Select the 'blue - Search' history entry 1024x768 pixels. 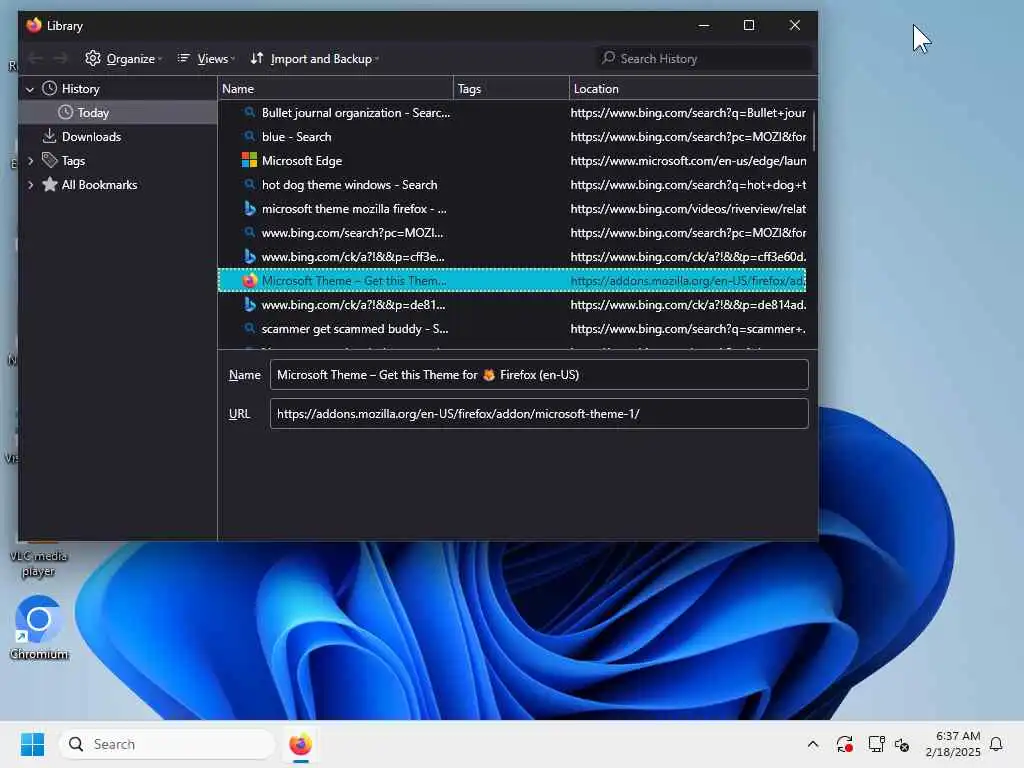pyautogui.click(x=512, y=137)
